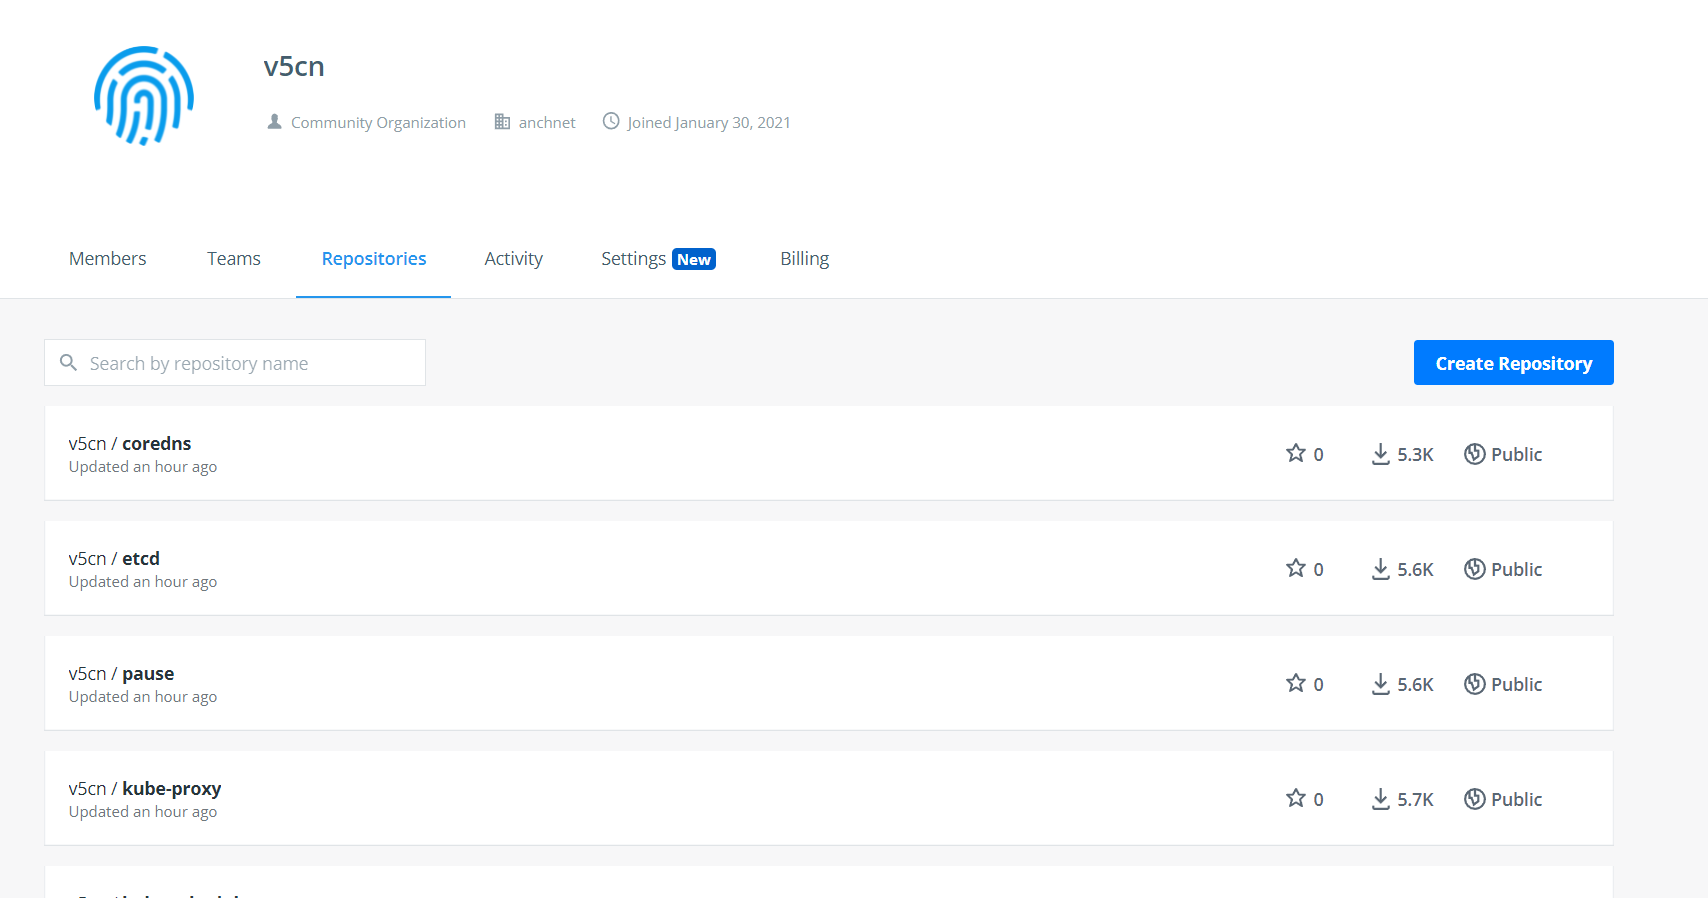Click the anchnet company building icon
This screenshot has height=898, width=1708.
pos(502,122)
